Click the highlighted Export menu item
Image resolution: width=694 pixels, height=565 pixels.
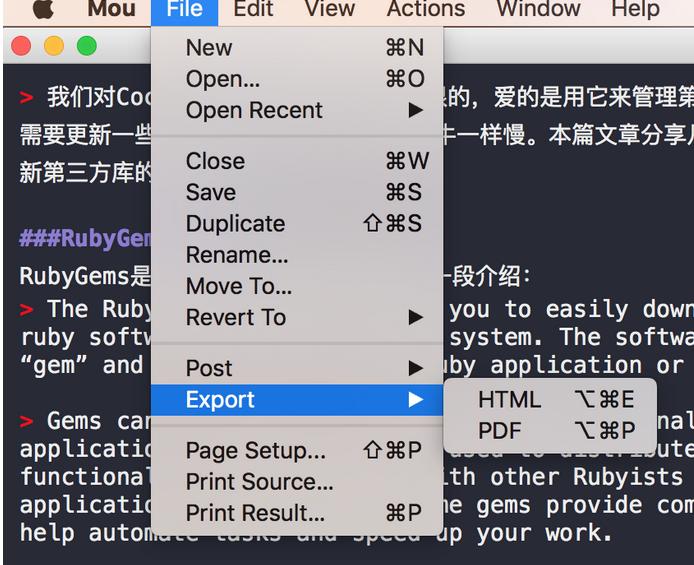pos(297,400)
